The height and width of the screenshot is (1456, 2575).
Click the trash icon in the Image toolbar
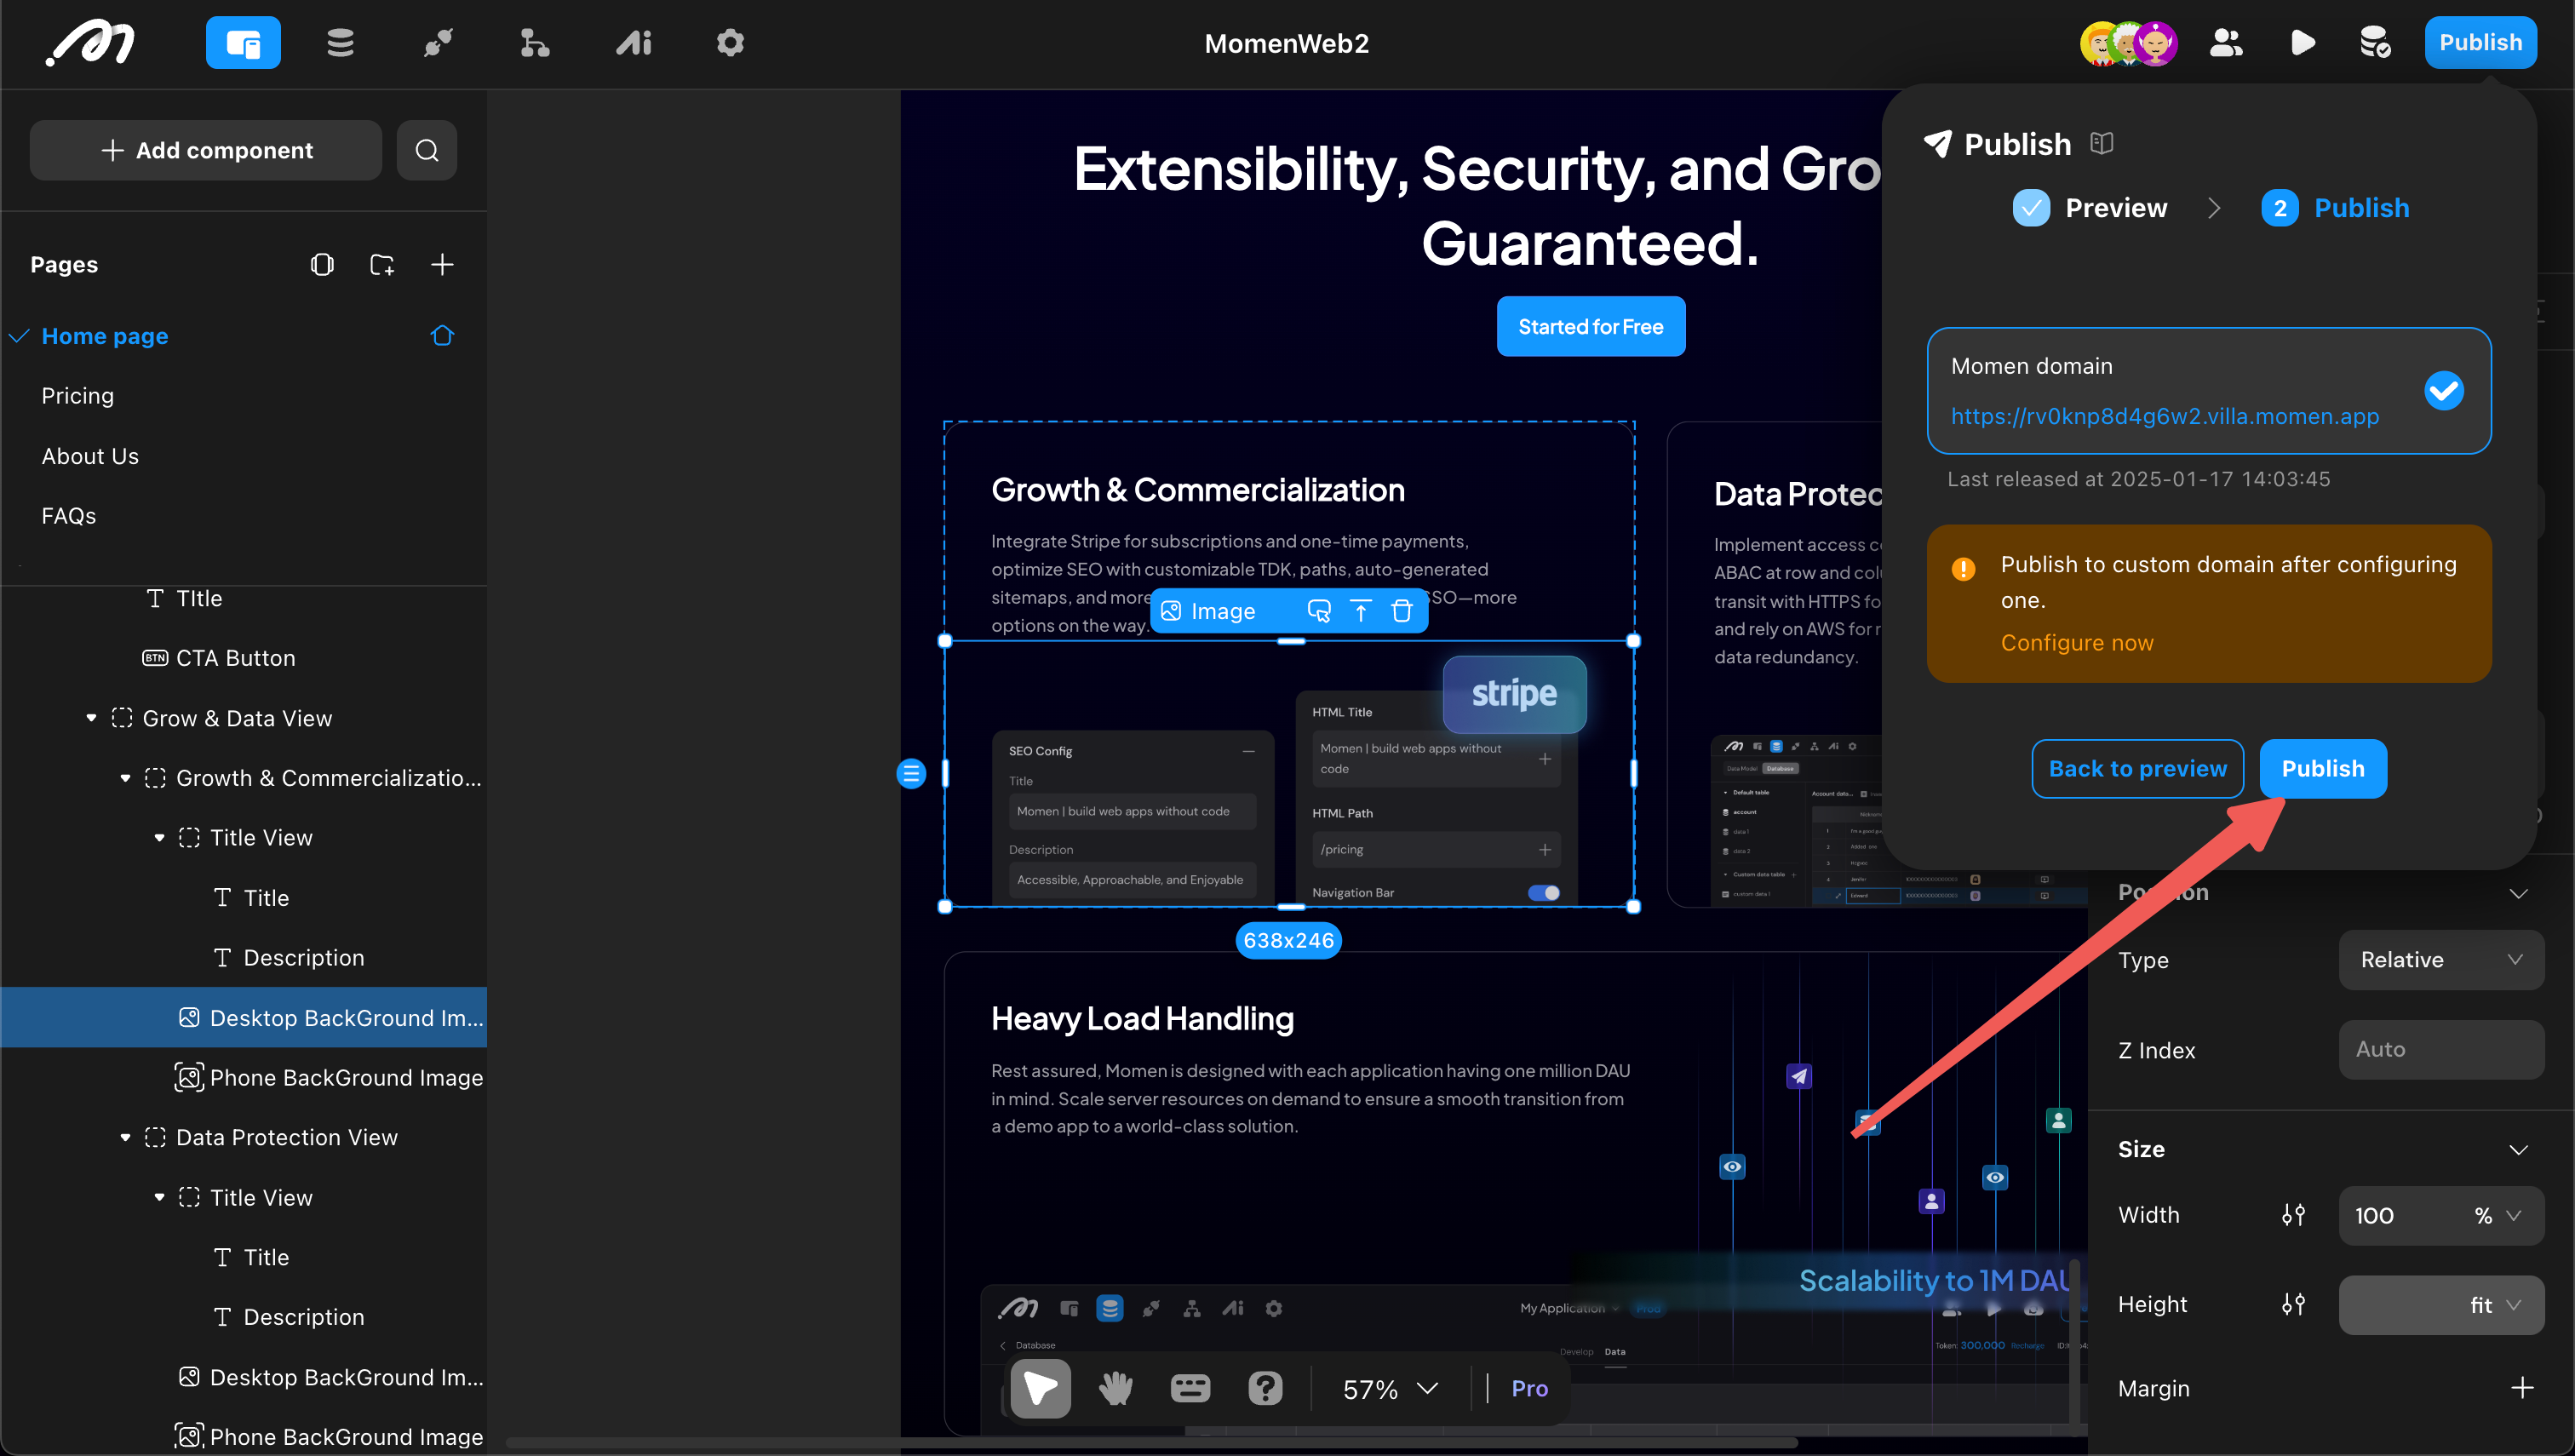pyautogui.click(x=1402, y=611)
